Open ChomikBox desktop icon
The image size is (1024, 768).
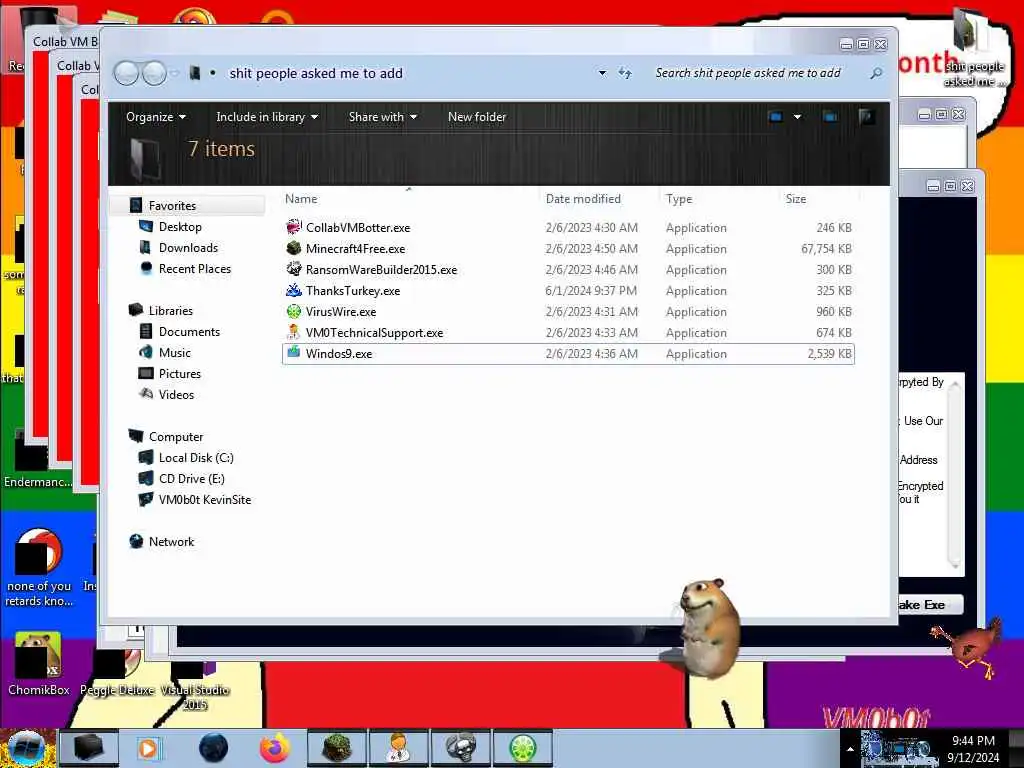click(38, 665)
